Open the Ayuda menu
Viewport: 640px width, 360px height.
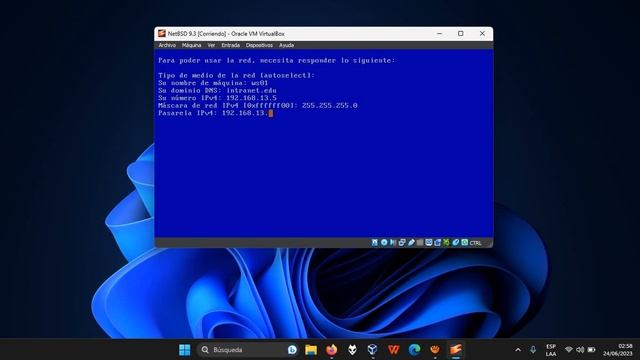[x=287, y=45]
